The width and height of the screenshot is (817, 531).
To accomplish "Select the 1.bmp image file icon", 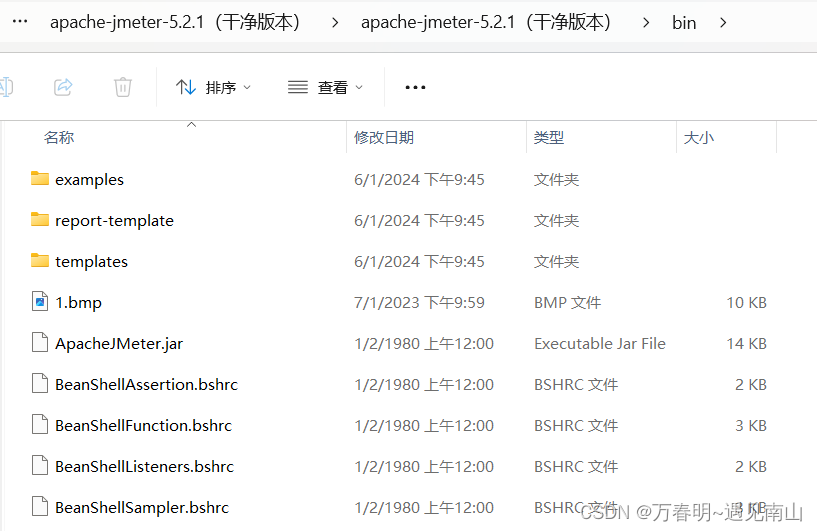I will [40, 302].
